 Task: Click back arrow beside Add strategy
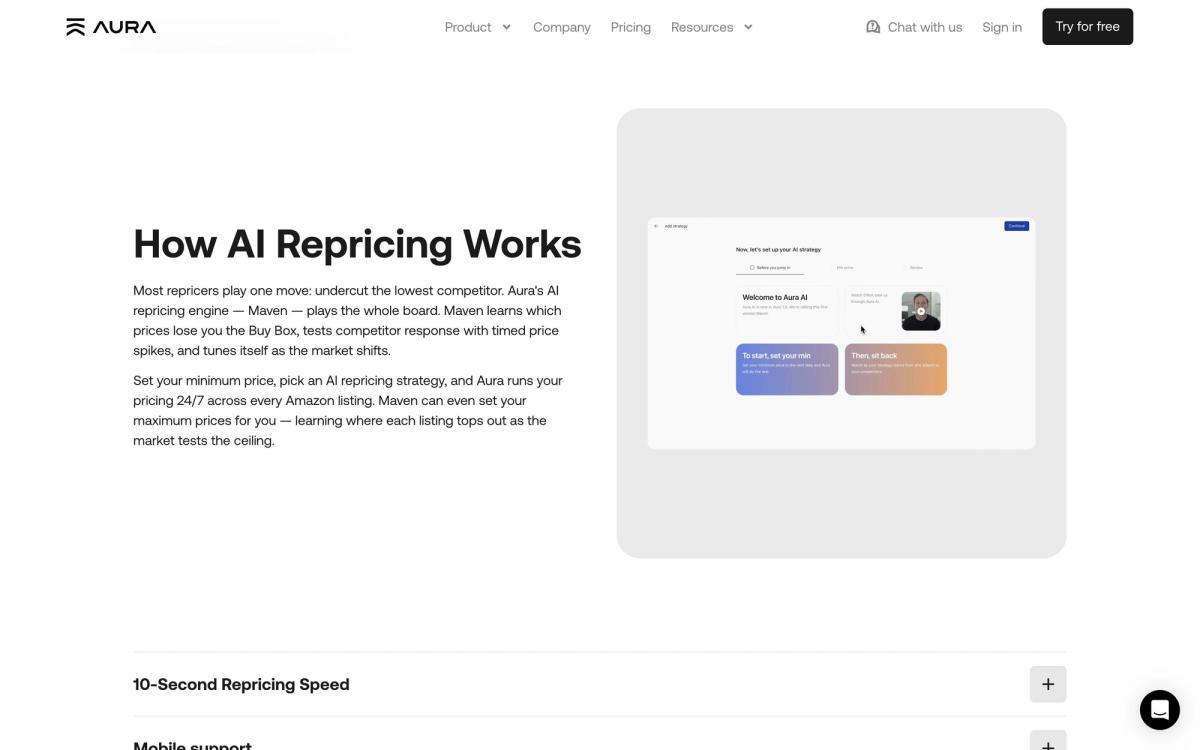[x=656, y=226]
